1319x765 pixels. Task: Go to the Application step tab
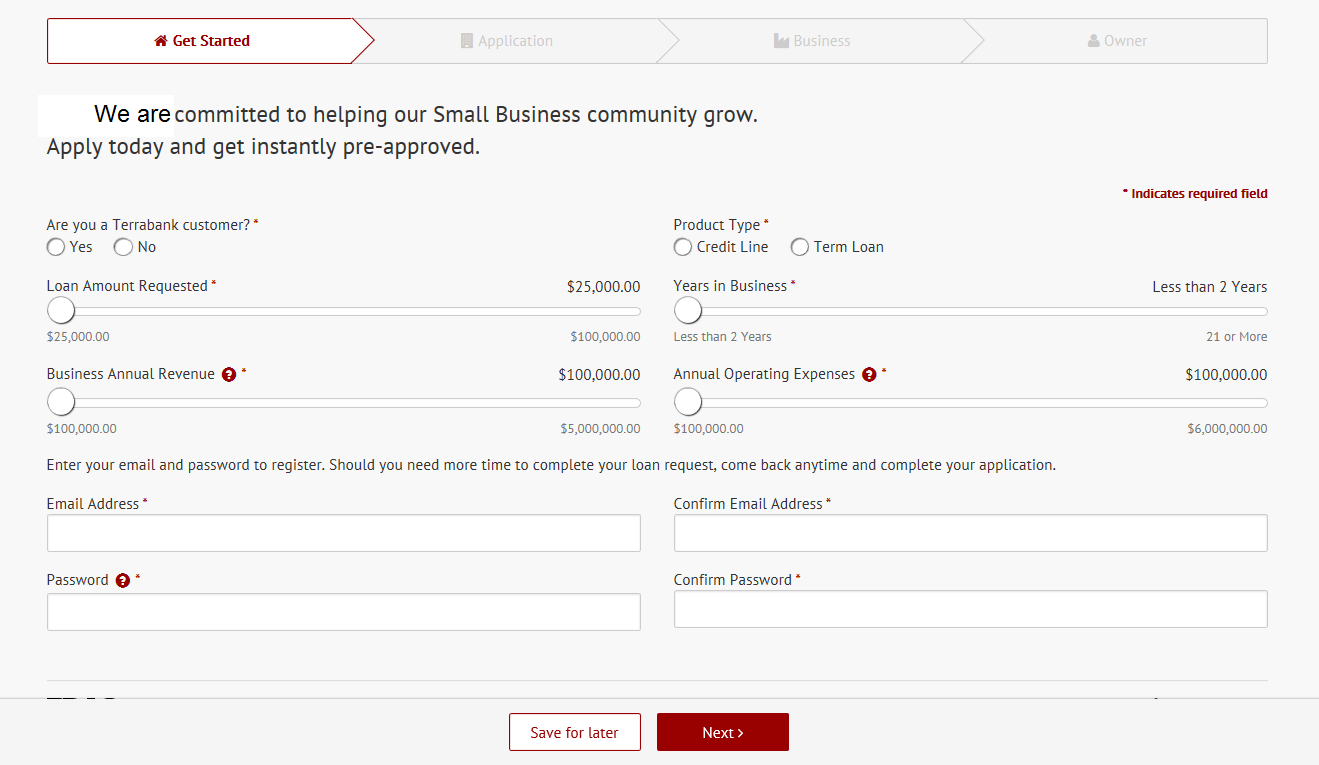507,41
